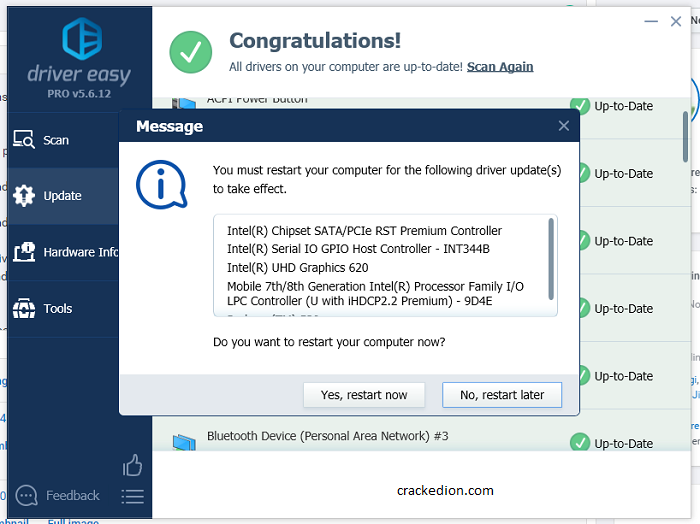Screen dimensions: 700x524
Task: Select the Update gear icon
Action: pyautogui.click(x=24, y=195)
